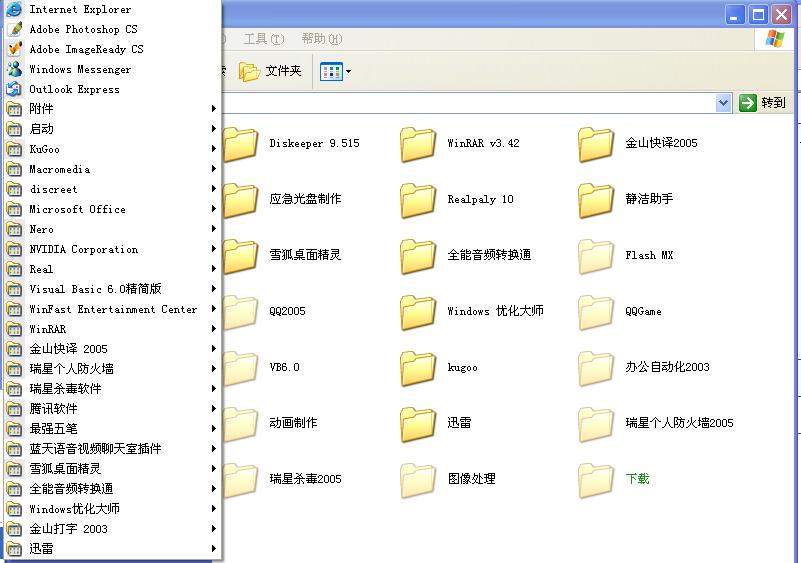Viewport: 801px width, 563px height.
Task: Select the QQGame folder icon
Action: (596, 312)
